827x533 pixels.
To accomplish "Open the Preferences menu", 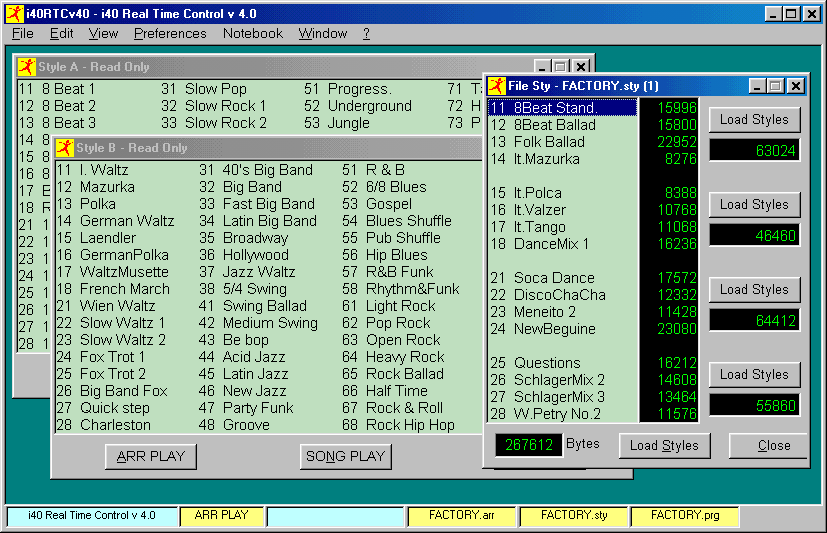I will 170,33.
